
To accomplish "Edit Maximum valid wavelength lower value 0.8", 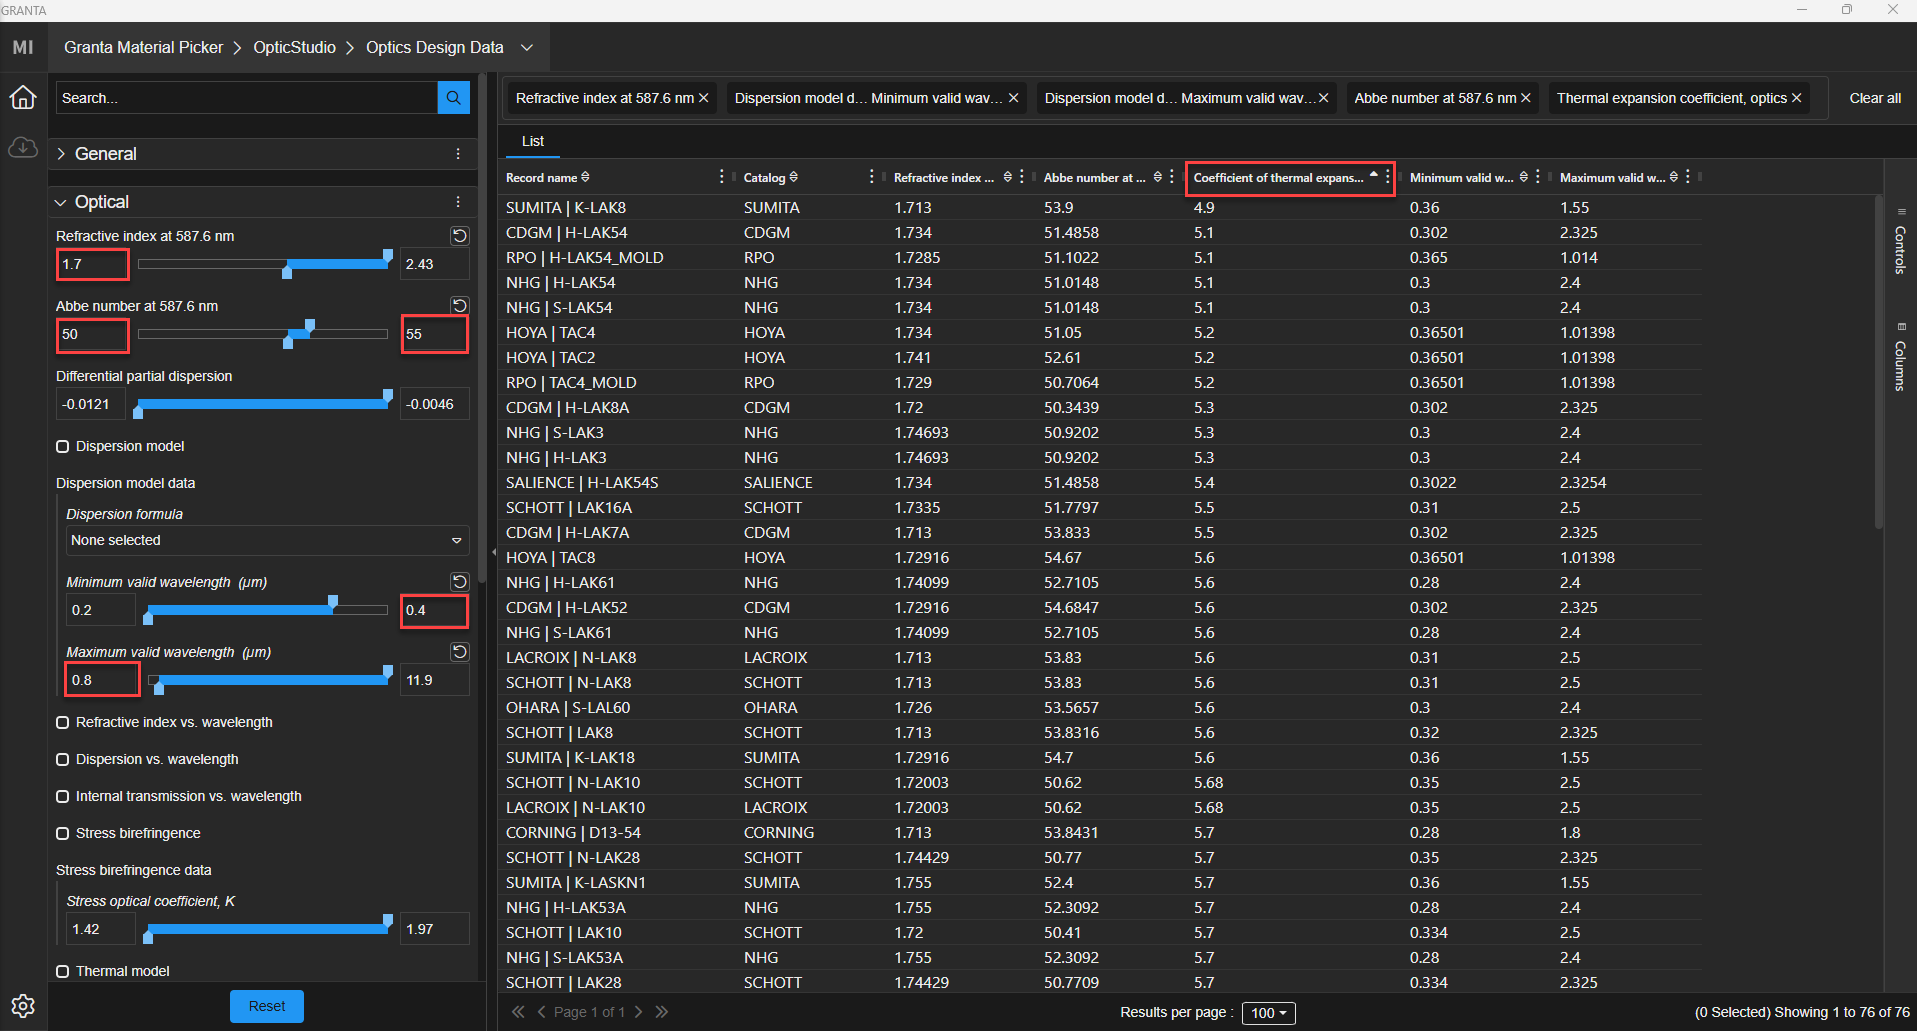I will tap(101, 681).
